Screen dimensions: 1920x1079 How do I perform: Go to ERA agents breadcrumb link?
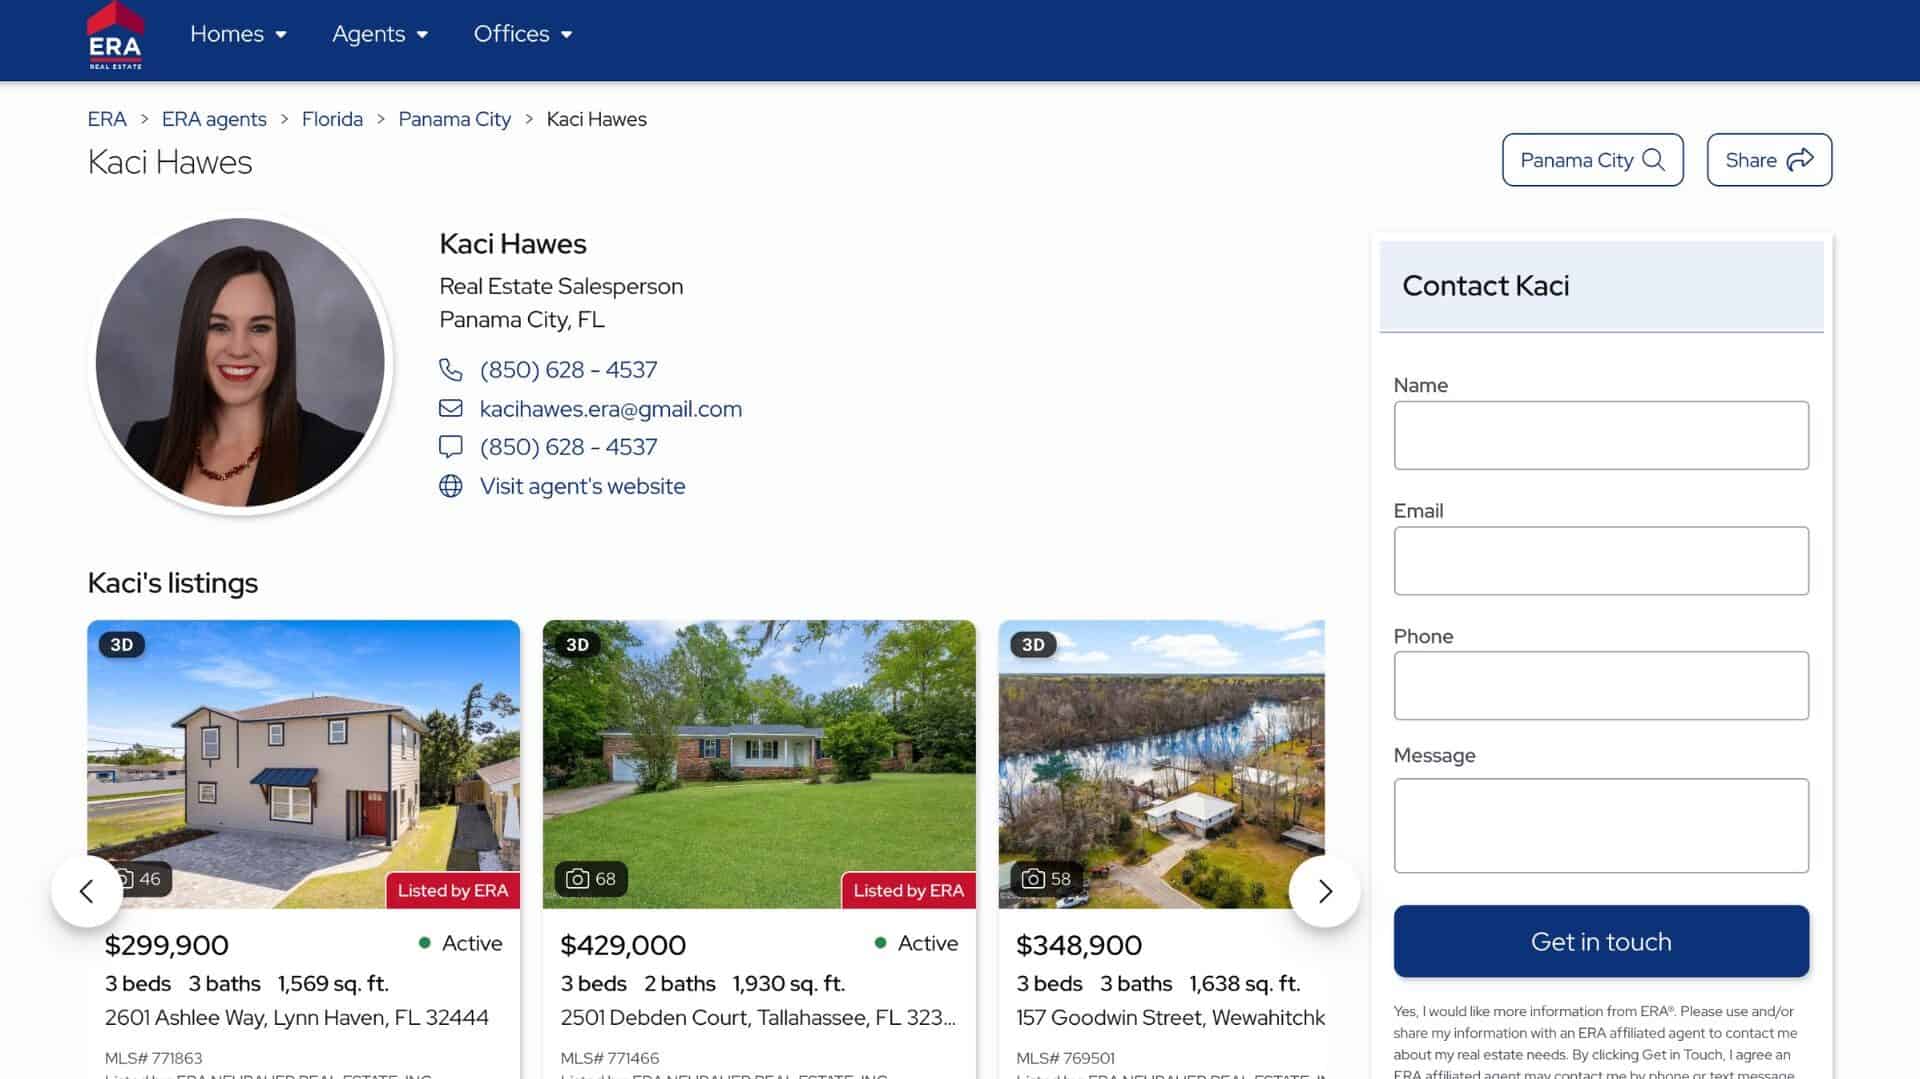[214, 119]
